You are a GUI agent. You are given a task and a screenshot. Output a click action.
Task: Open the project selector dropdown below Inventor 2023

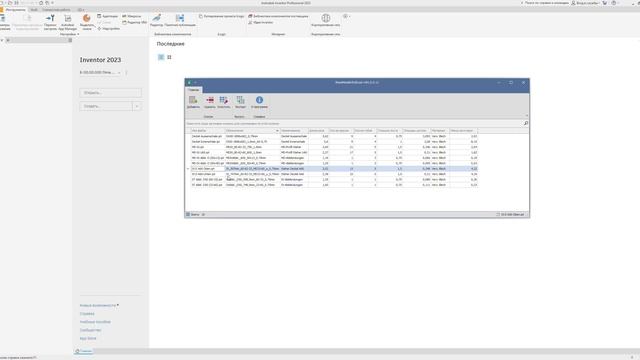(100, 72)
